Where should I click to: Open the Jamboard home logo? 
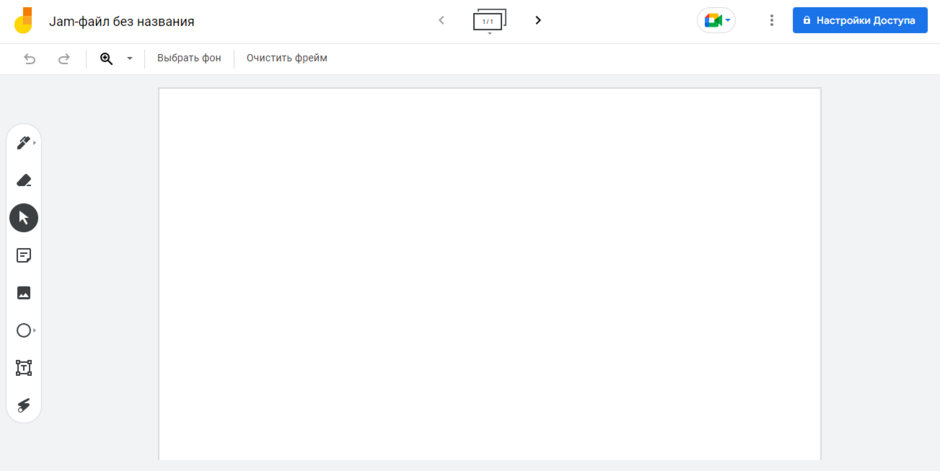[24, 20]
